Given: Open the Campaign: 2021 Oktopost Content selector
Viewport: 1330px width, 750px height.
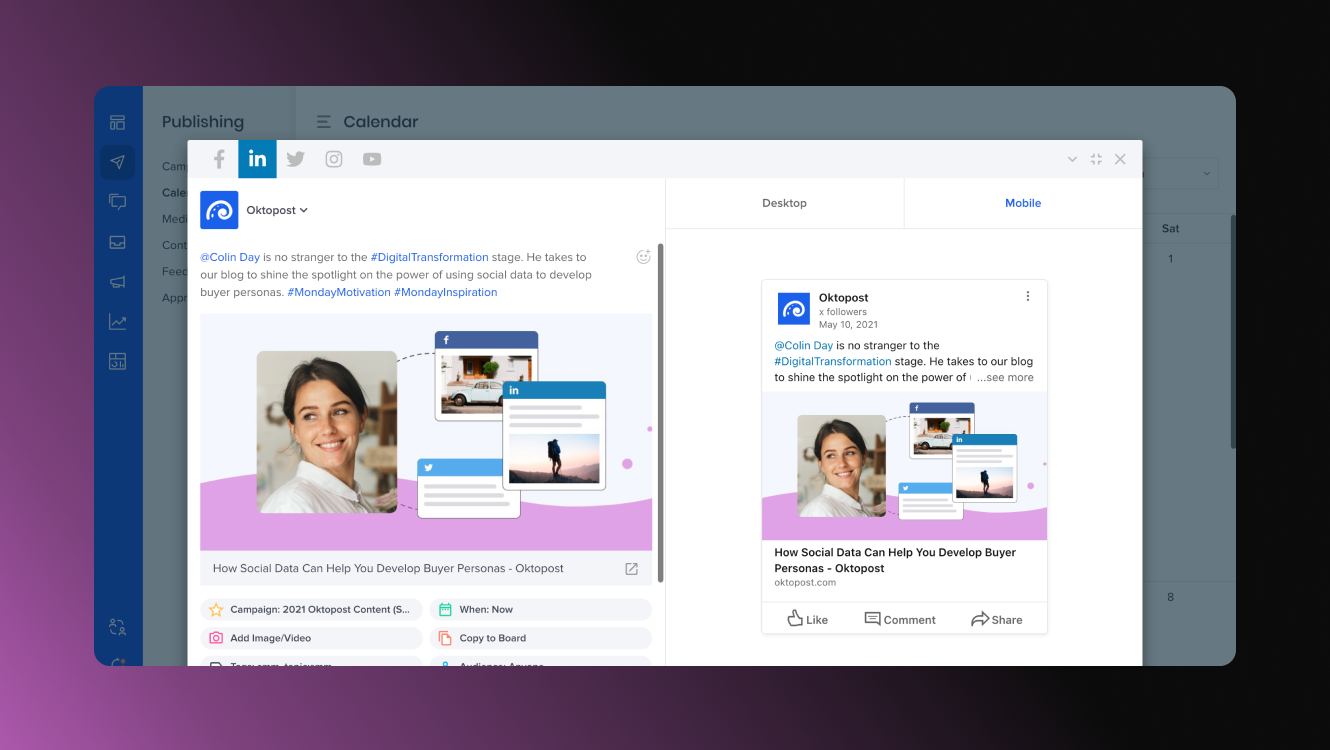Looking at the screenshot, I should [311, 609].
